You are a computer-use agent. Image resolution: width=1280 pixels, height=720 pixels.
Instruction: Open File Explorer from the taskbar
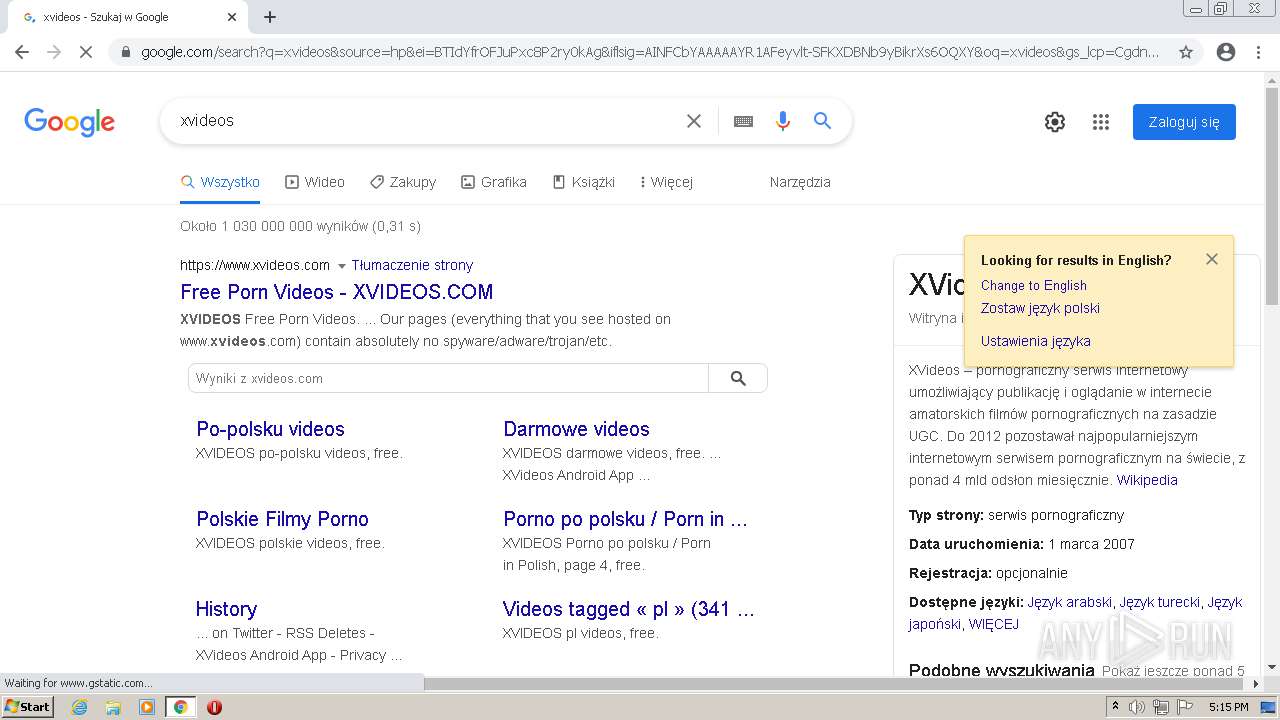pyautogui.click(x=113, y=707)
